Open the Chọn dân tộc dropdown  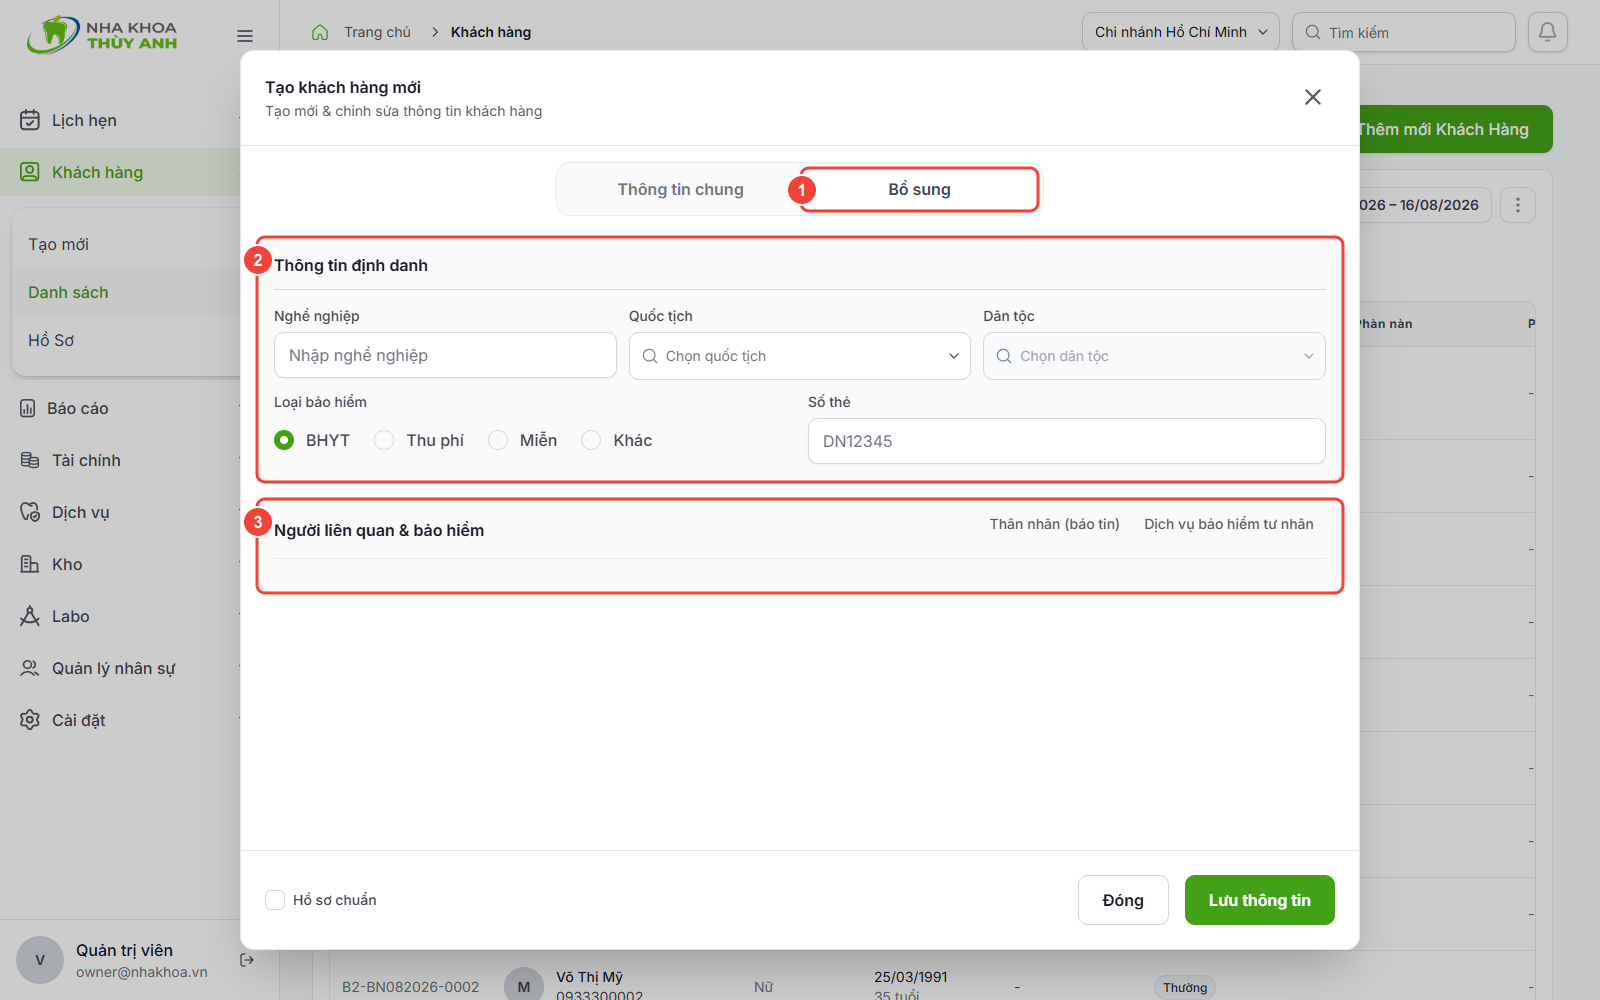click(1154, 356)
